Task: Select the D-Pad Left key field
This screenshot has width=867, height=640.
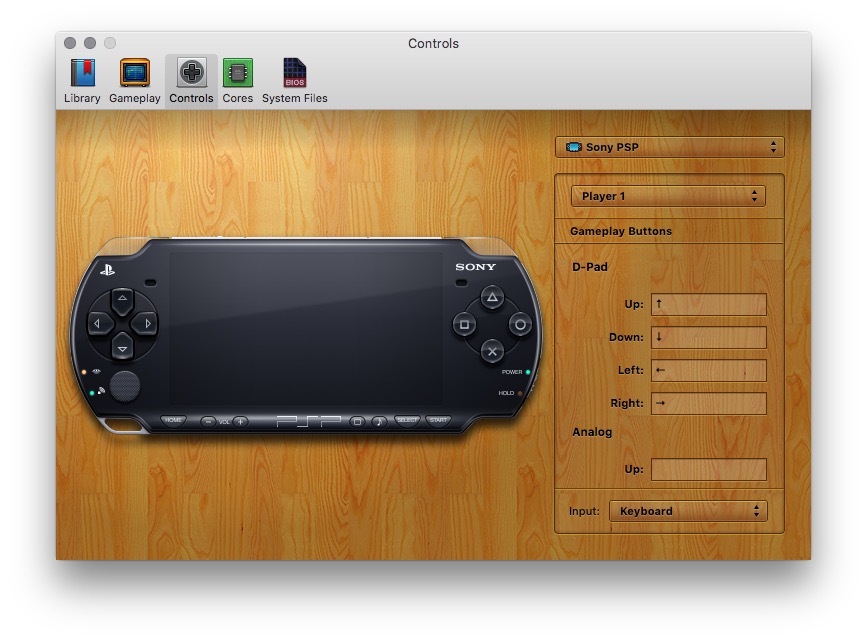Action: point(708,370)
